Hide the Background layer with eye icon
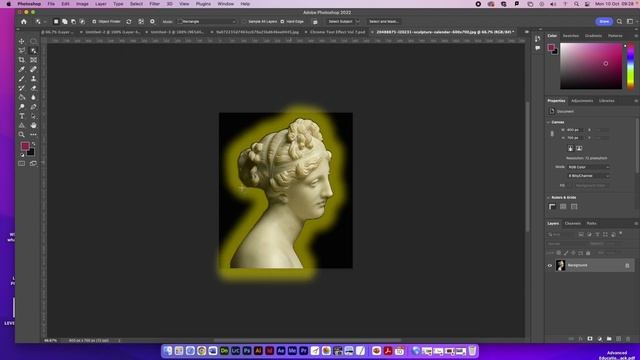 pyautogui.click(x=550, y=266)
